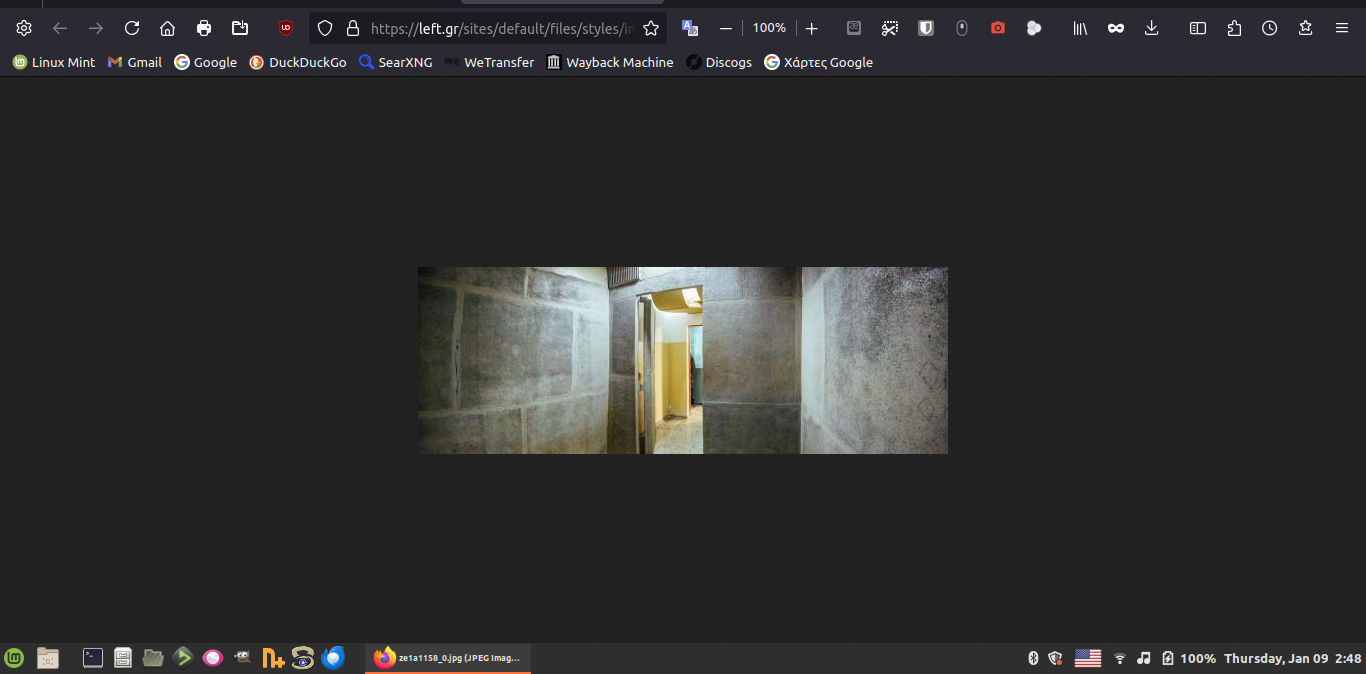Click the red camera extension icon
Image resolution: width=1366 pixels, height=674 pixels.
[x=998, y=28]
